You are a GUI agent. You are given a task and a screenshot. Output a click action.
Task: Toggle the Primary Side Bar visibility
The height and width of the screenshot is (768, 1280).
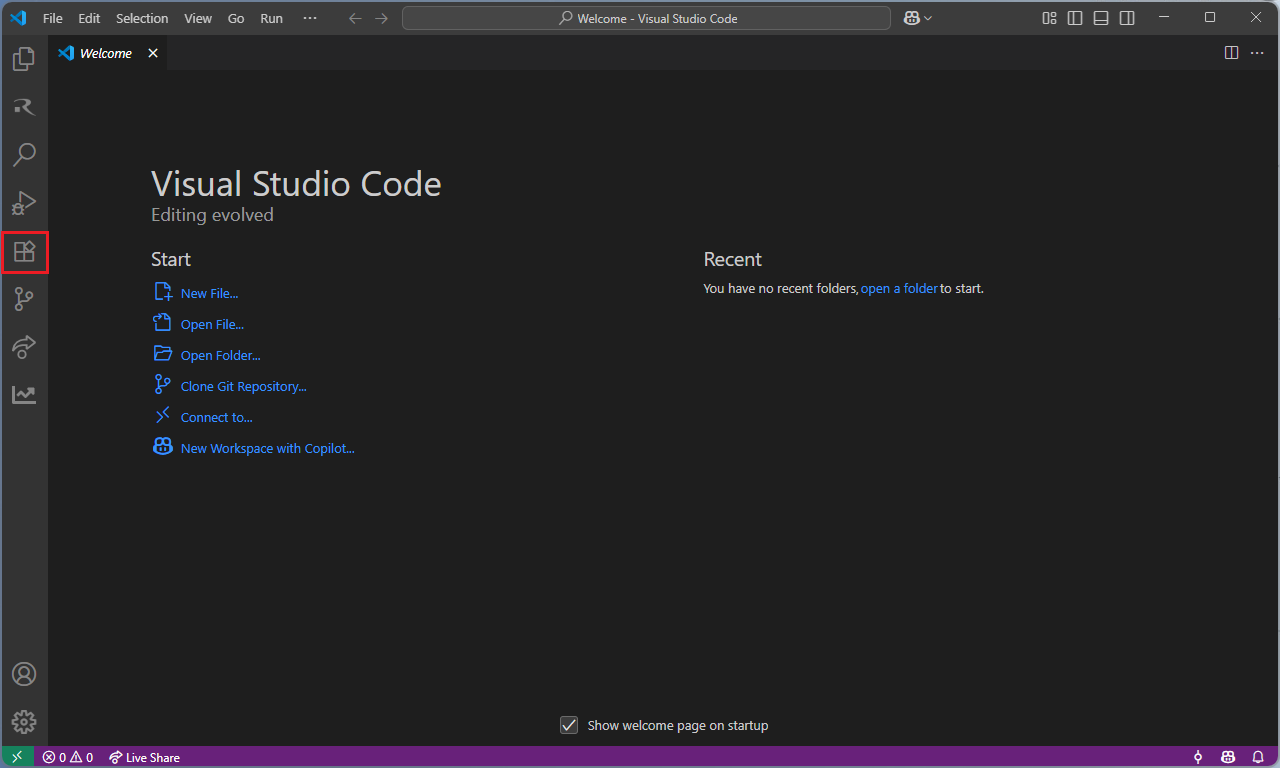pyautogui.click(x=1075, y=18)
